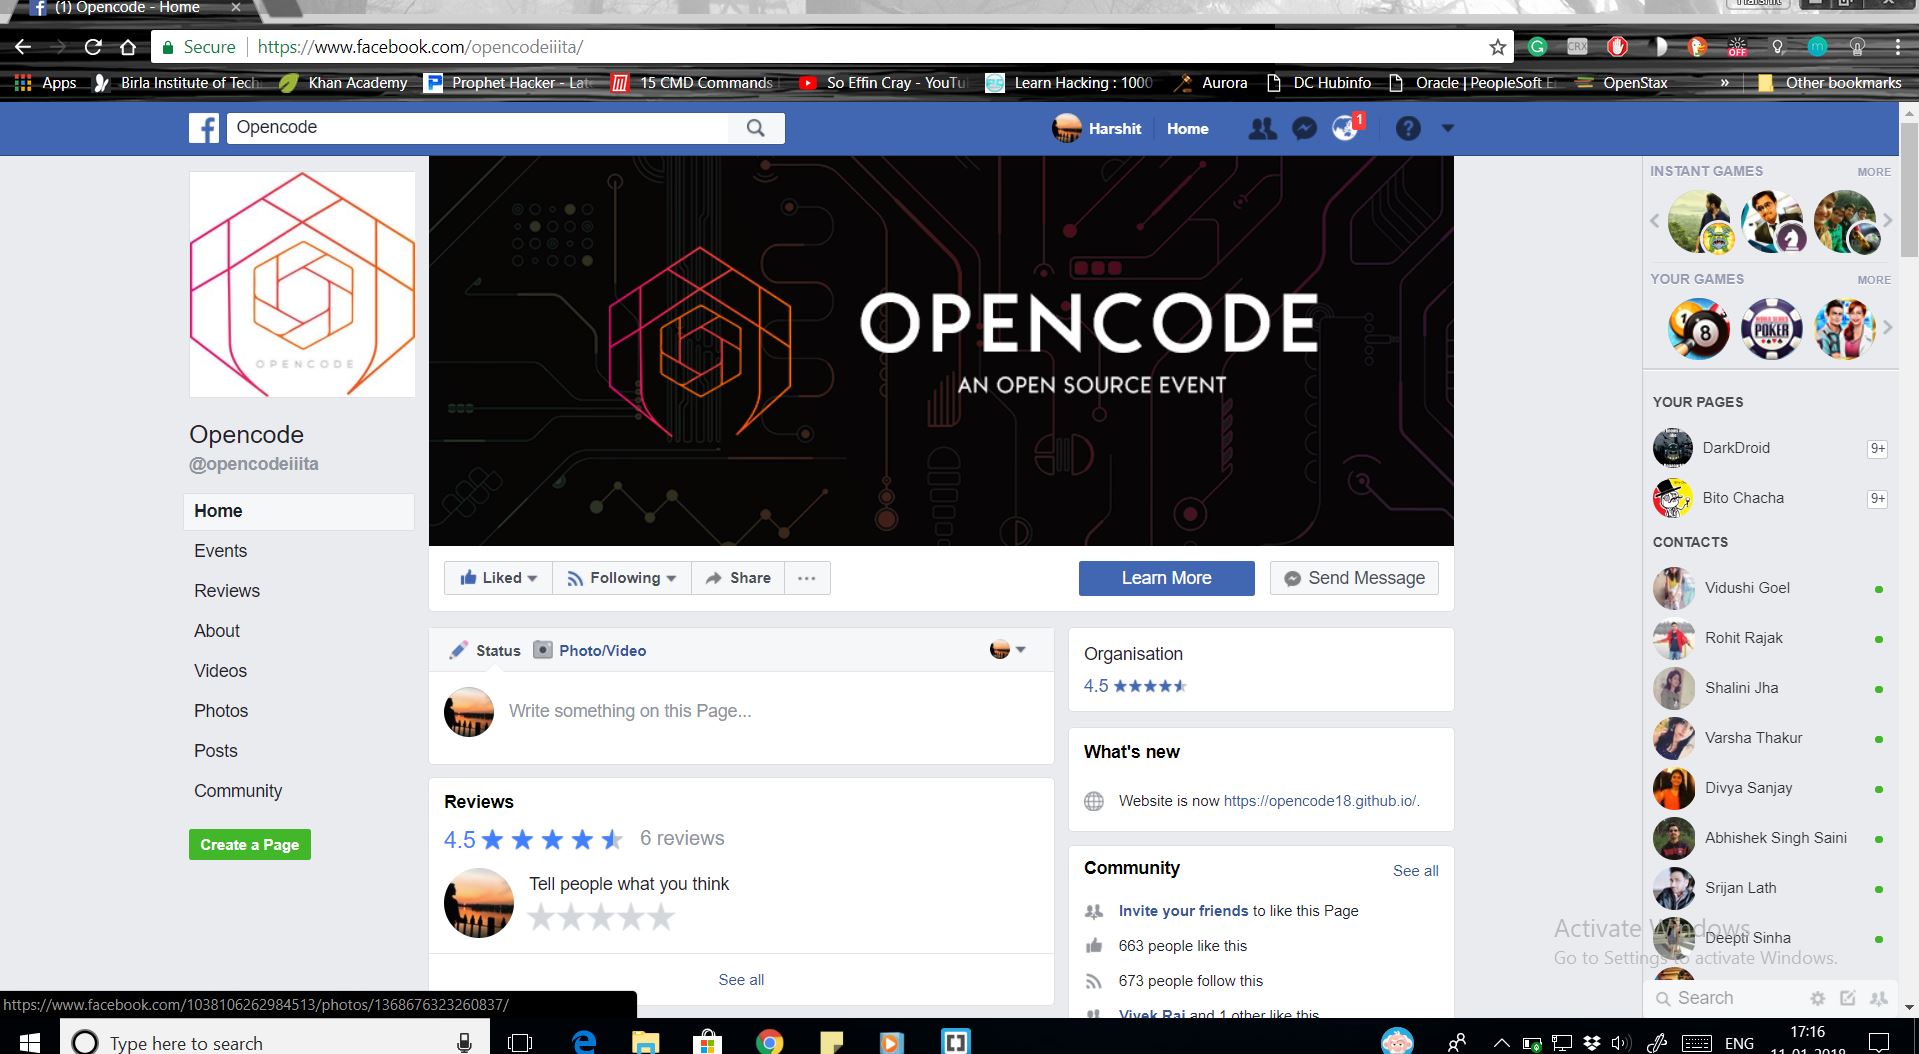
Task: Open notifications with the globe icon
Action: pyautogui.click(x=1345, y=128)
